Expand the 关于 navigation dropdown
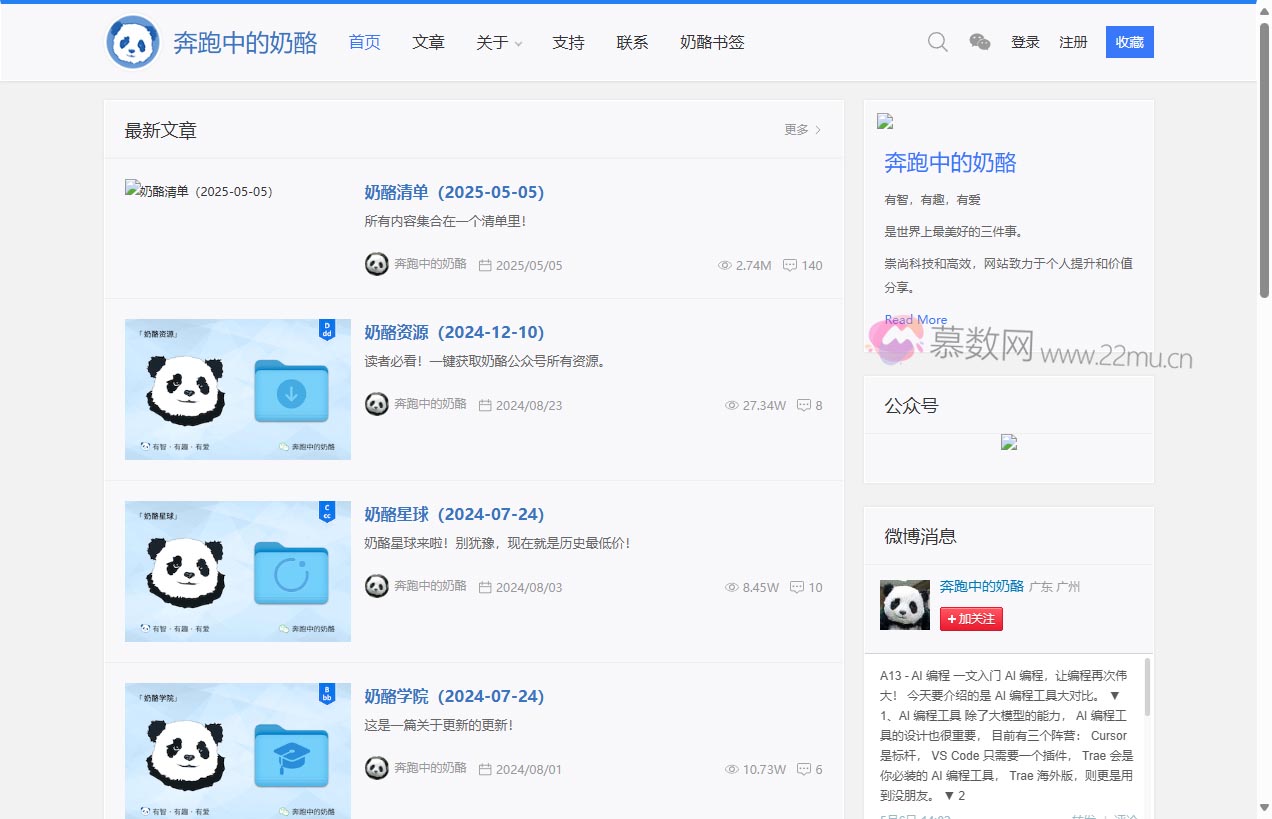The width and height of the screenshot is (1272, 819). [x=497, y=42]
